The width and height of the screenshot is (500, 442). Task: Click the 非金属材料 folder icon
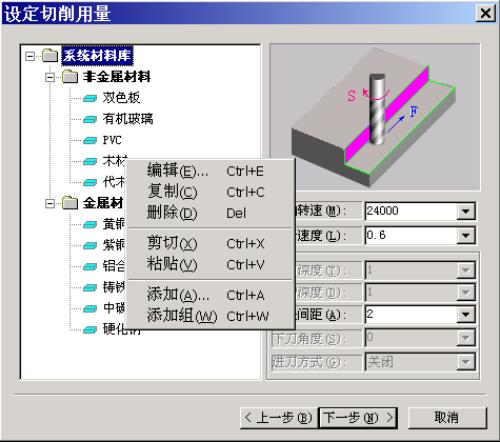point(70,77)
